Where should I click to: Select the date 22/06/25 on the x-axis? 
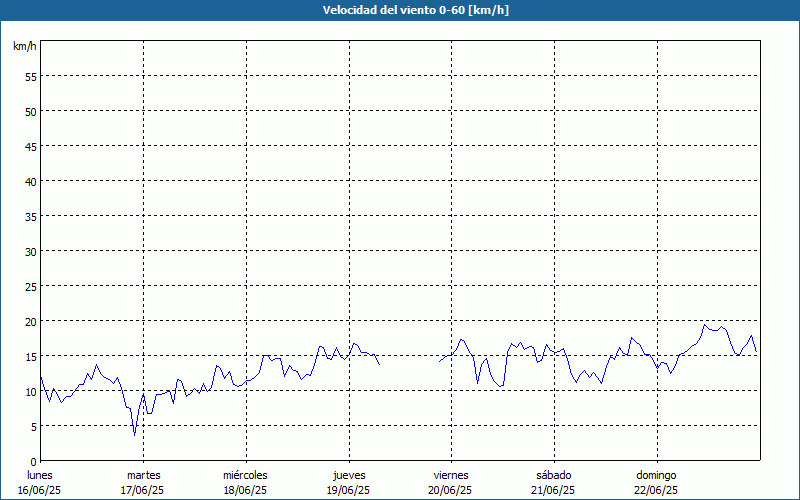coord(656,490)
